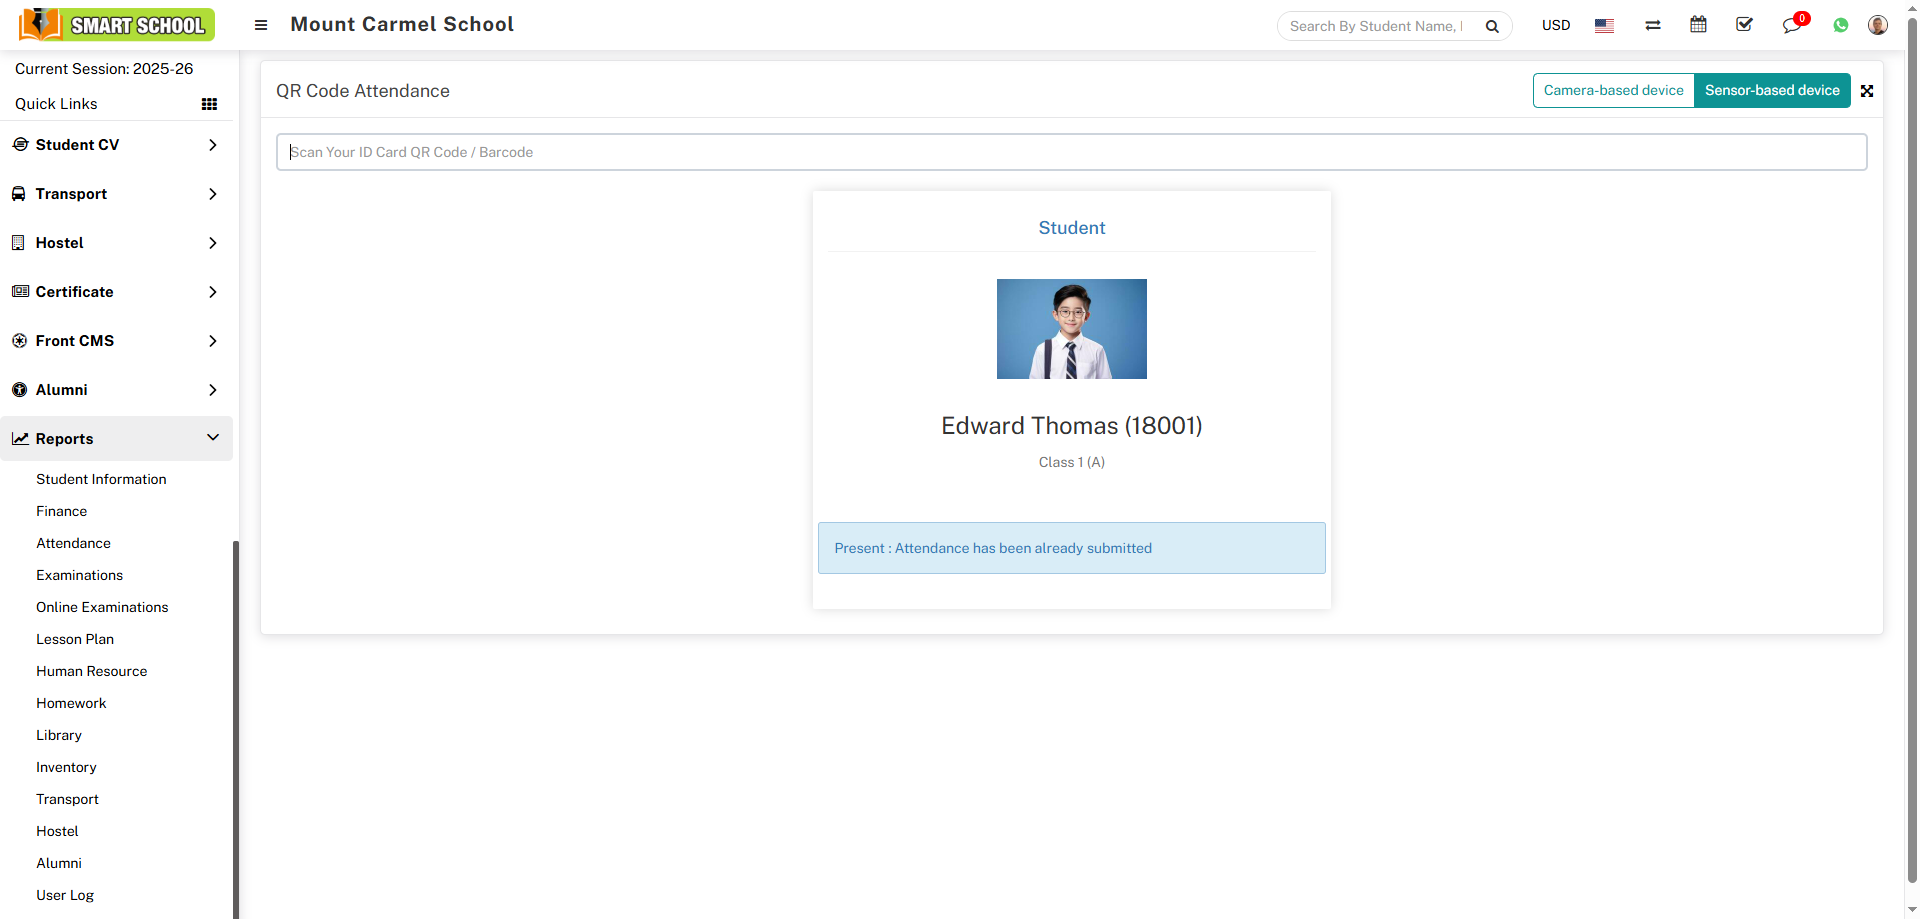Click the Student CV sidebar icon
Image resolution: width=1920 pixels, height=919 pixels.
(x=20, y=145)
